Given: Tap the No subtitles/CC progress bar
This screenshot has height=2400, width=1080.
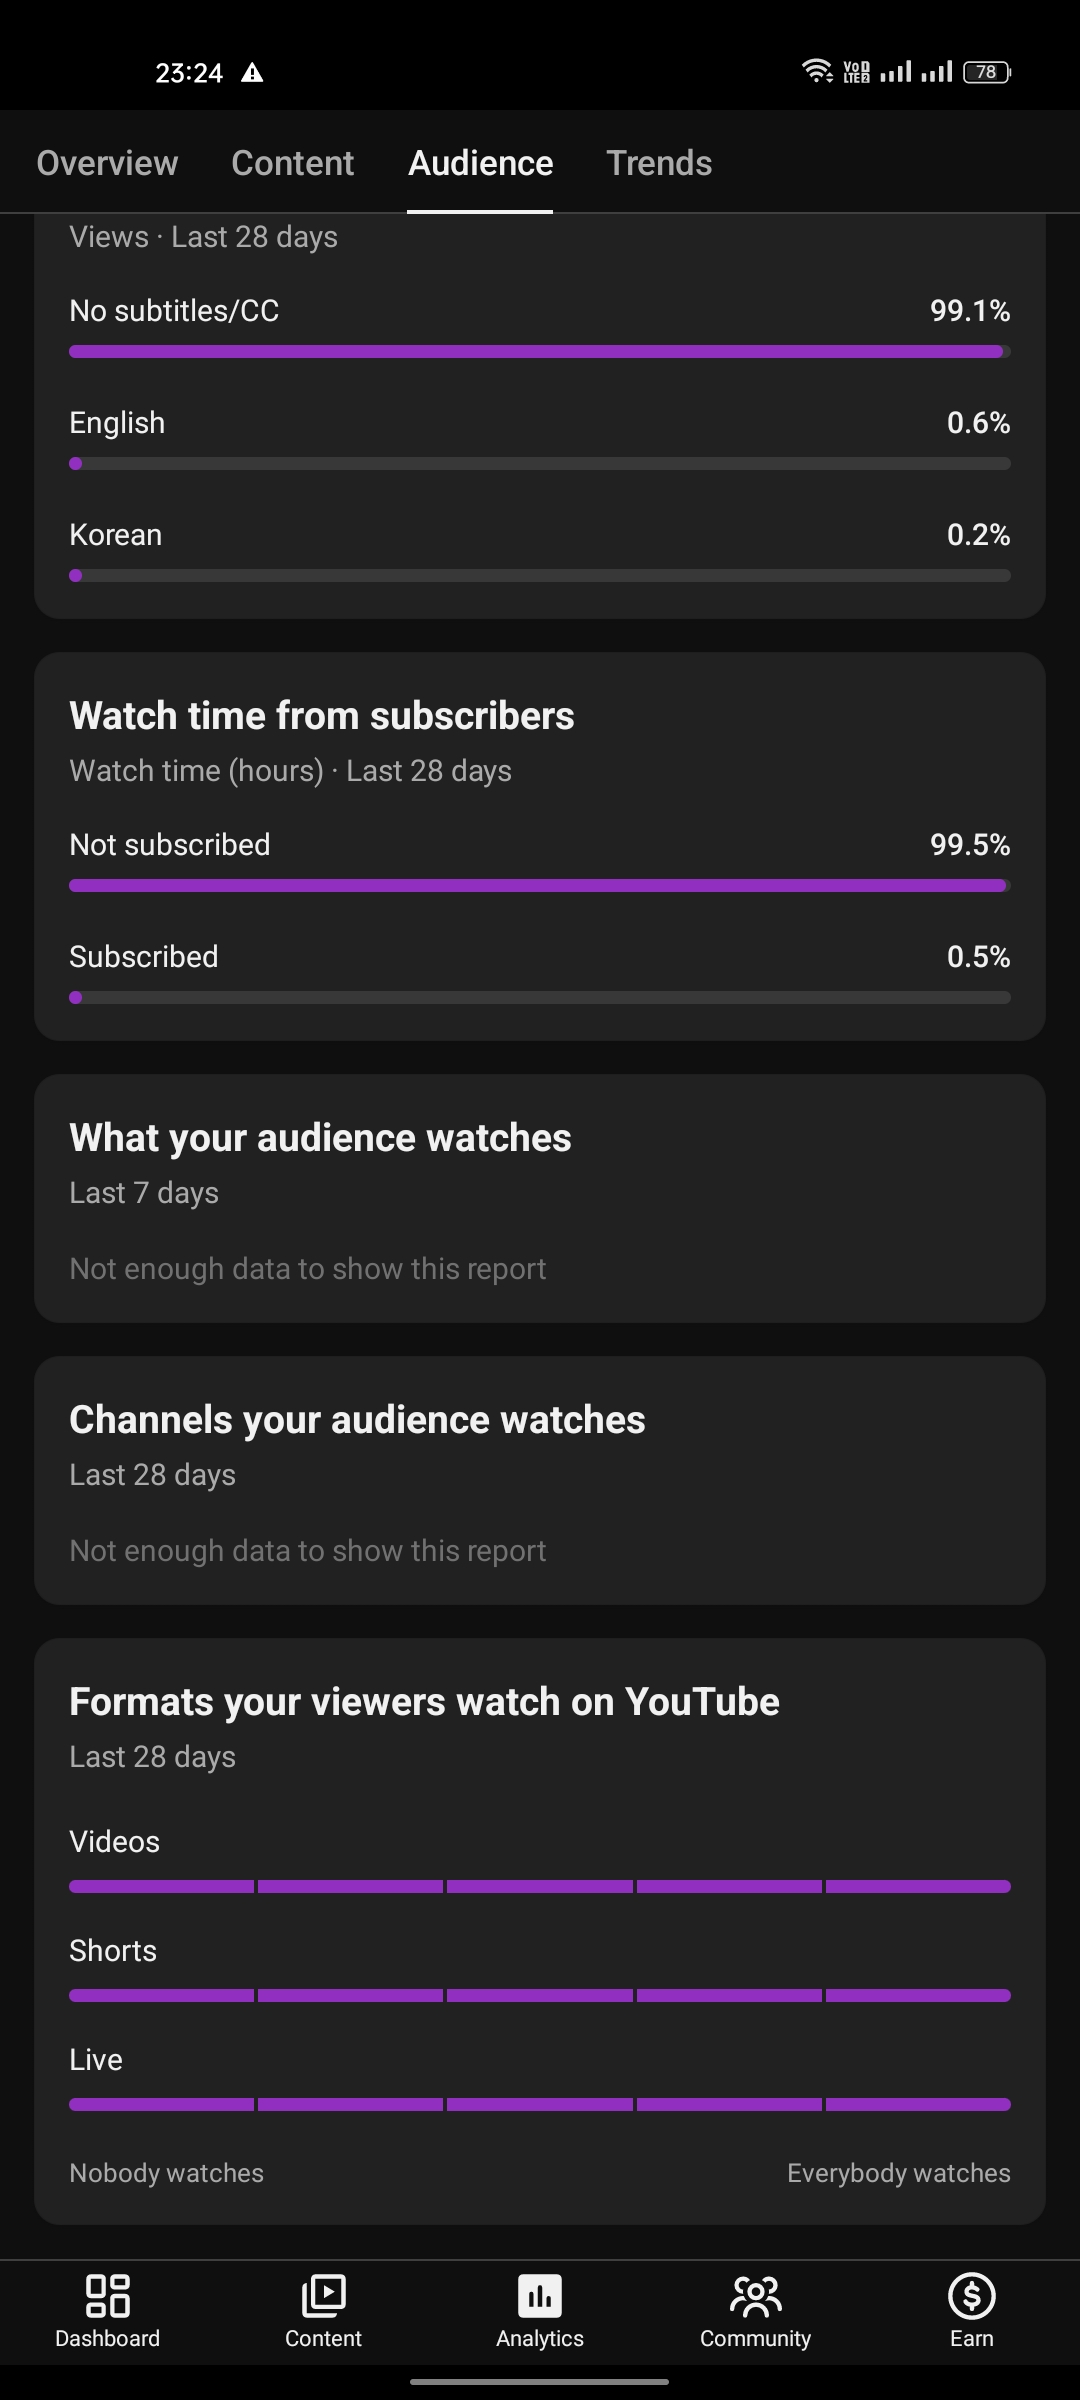Looking at the screenshot, I should point(540,352).
